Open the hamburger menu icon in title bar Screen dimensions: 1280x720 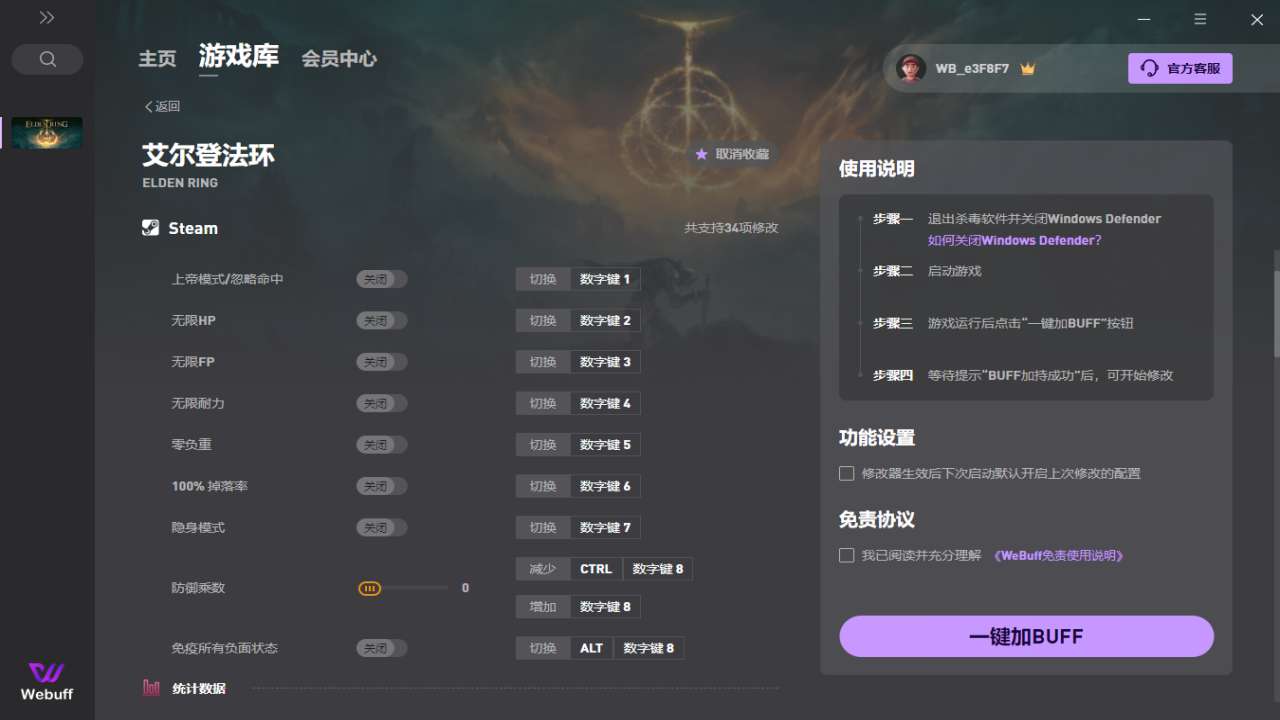tap(1200, 19)
